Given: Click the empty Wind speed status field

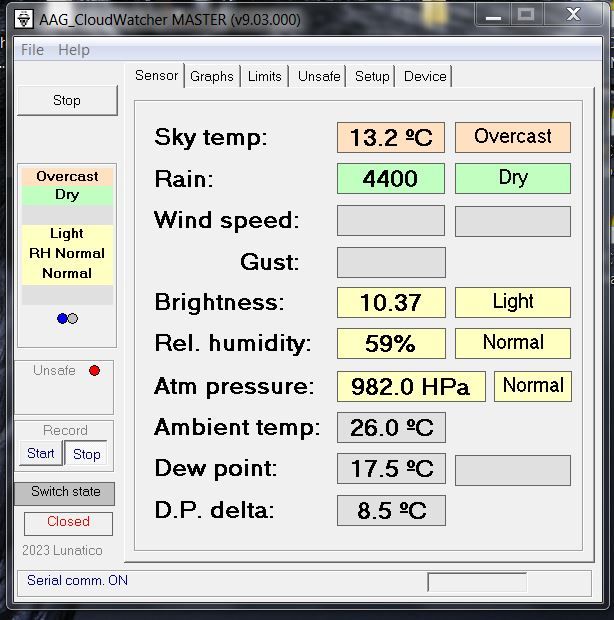Looking at the screenshot, I should coord(513,221).
